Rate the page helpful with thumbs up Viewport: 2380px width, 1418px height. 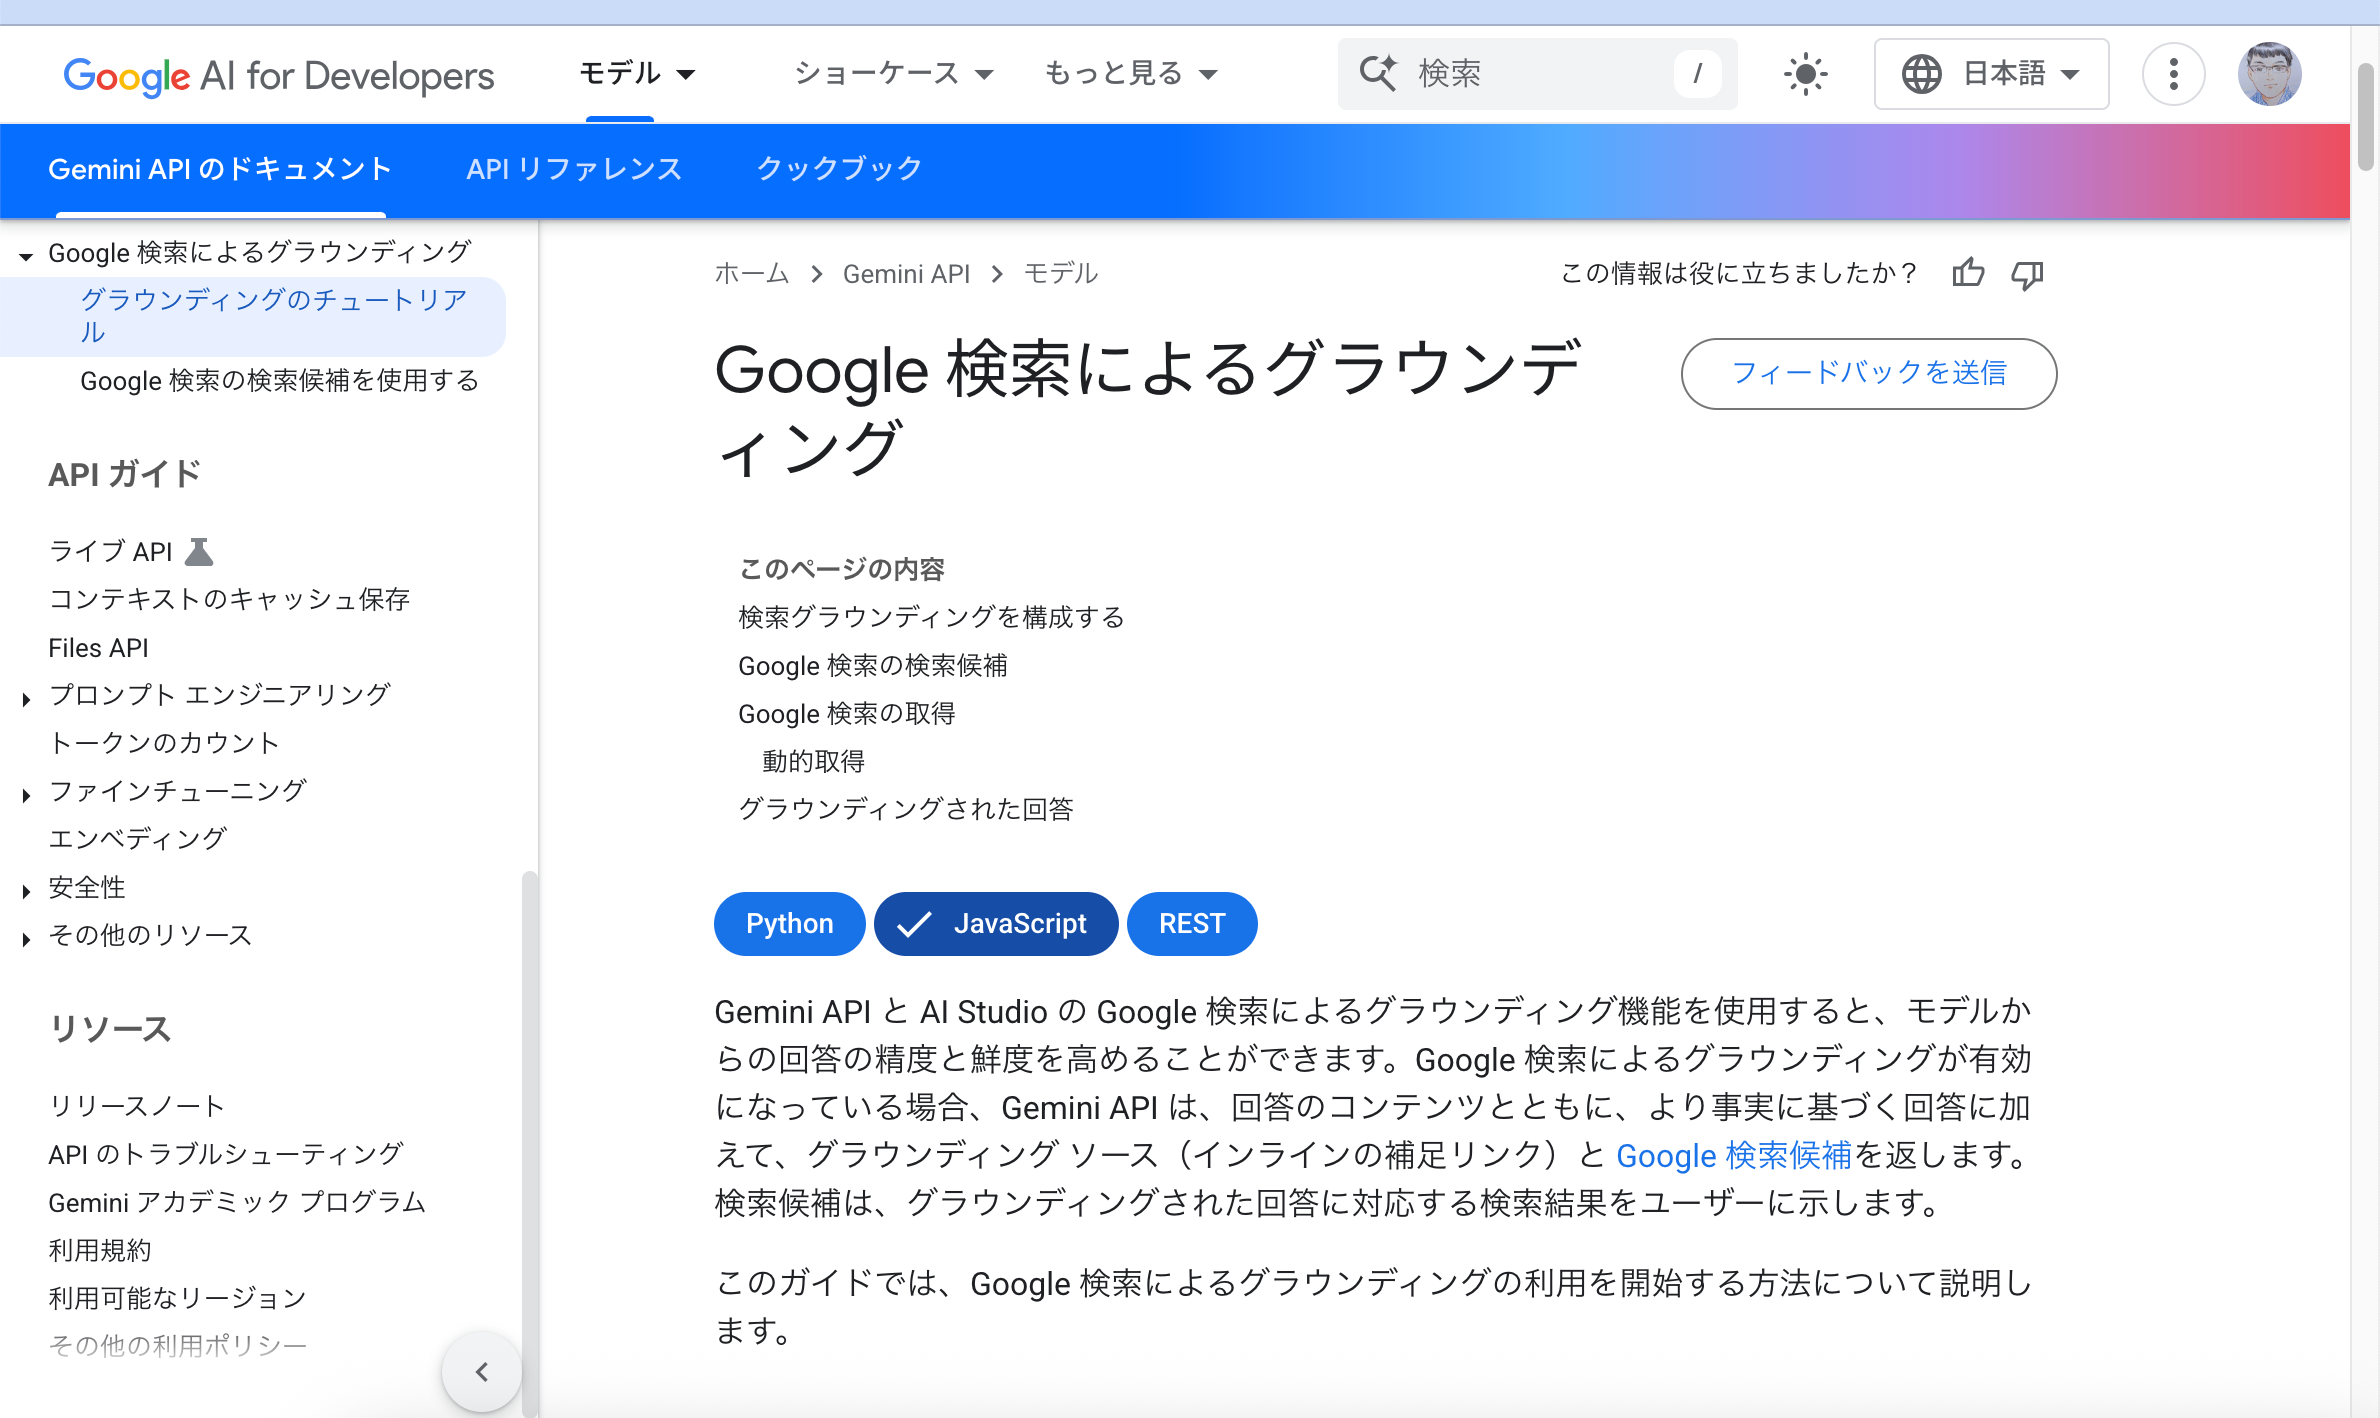click(x=1967, y=273)
